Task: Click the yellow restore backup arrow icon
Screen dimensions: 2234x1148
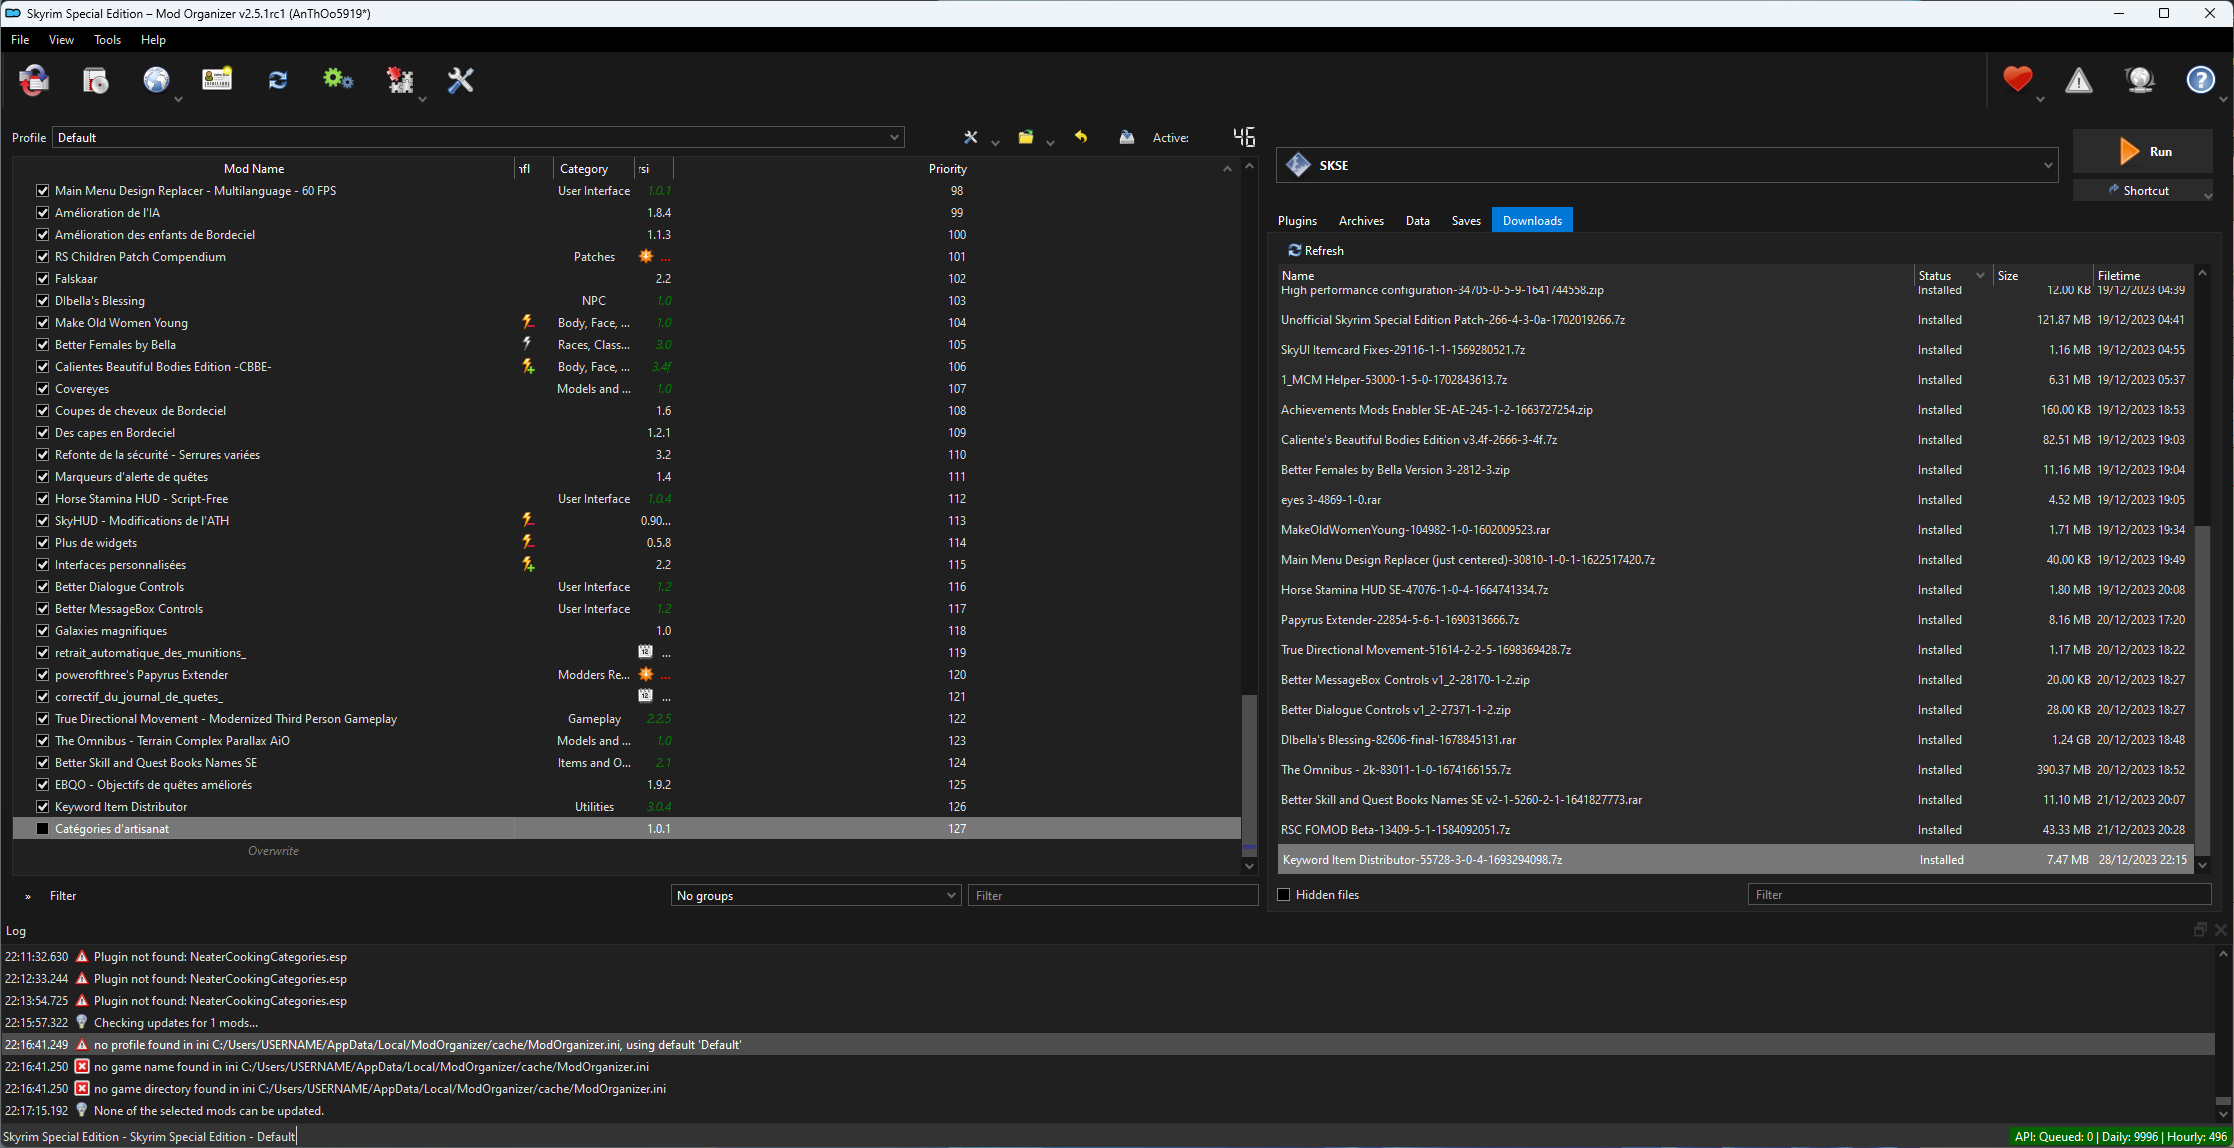Action: click(1081, 137)
